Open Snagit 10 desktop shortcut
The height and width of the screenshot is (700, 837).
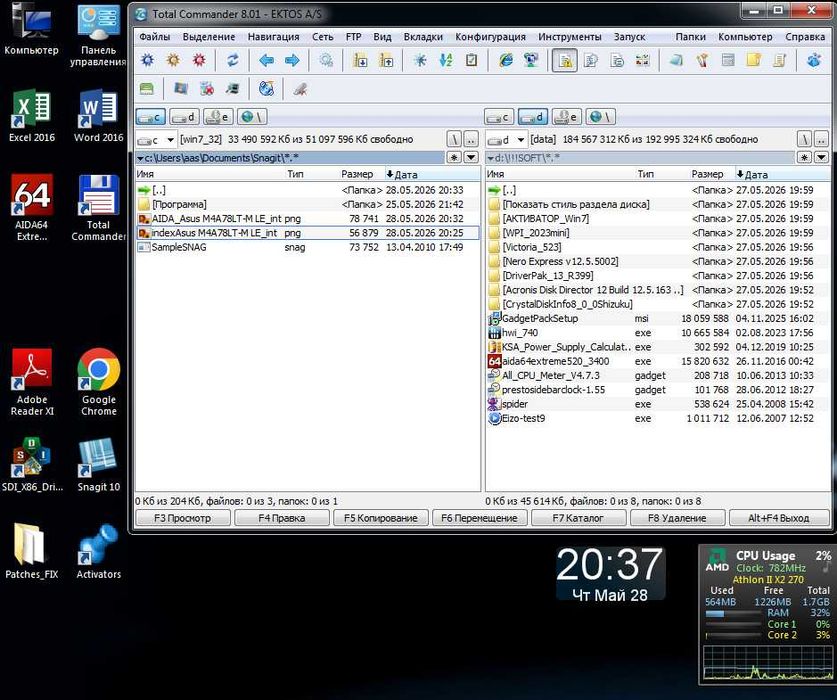tap(98, 465)
